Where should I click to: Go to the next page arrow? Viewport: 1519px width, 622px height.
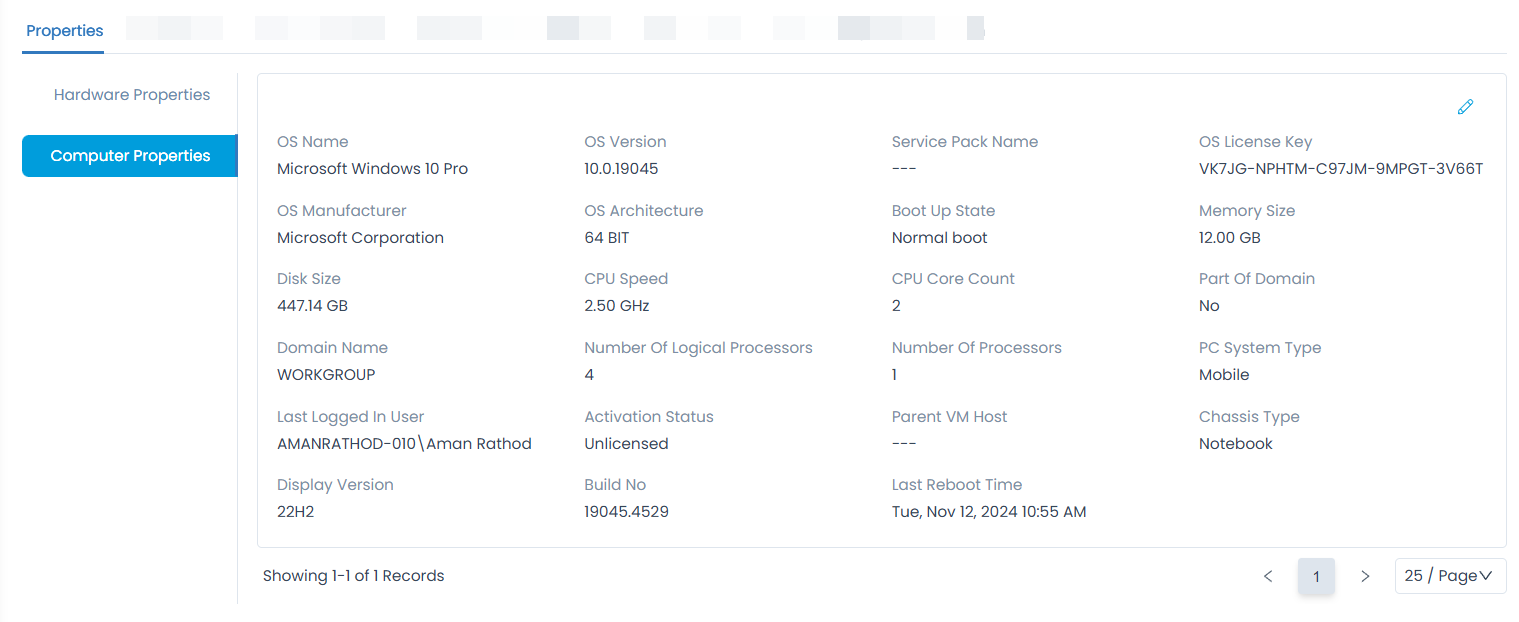click(1365, 576)
